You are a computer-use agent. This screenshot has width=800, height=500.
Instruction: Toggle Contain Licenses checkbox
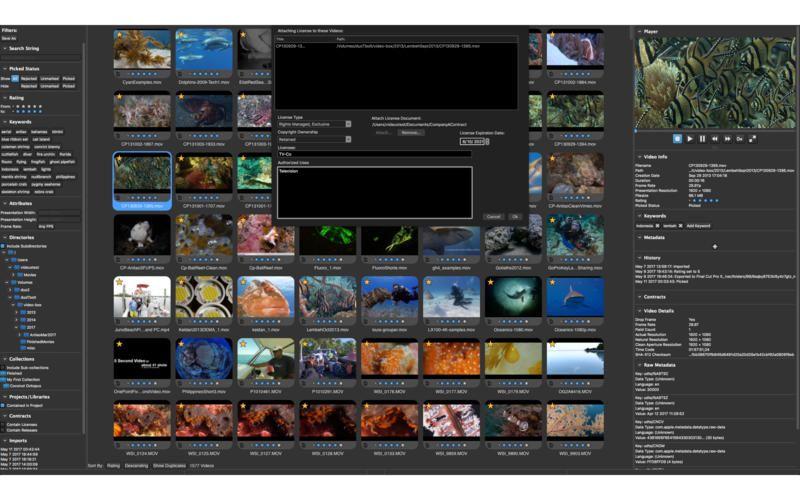click(3, 424)
